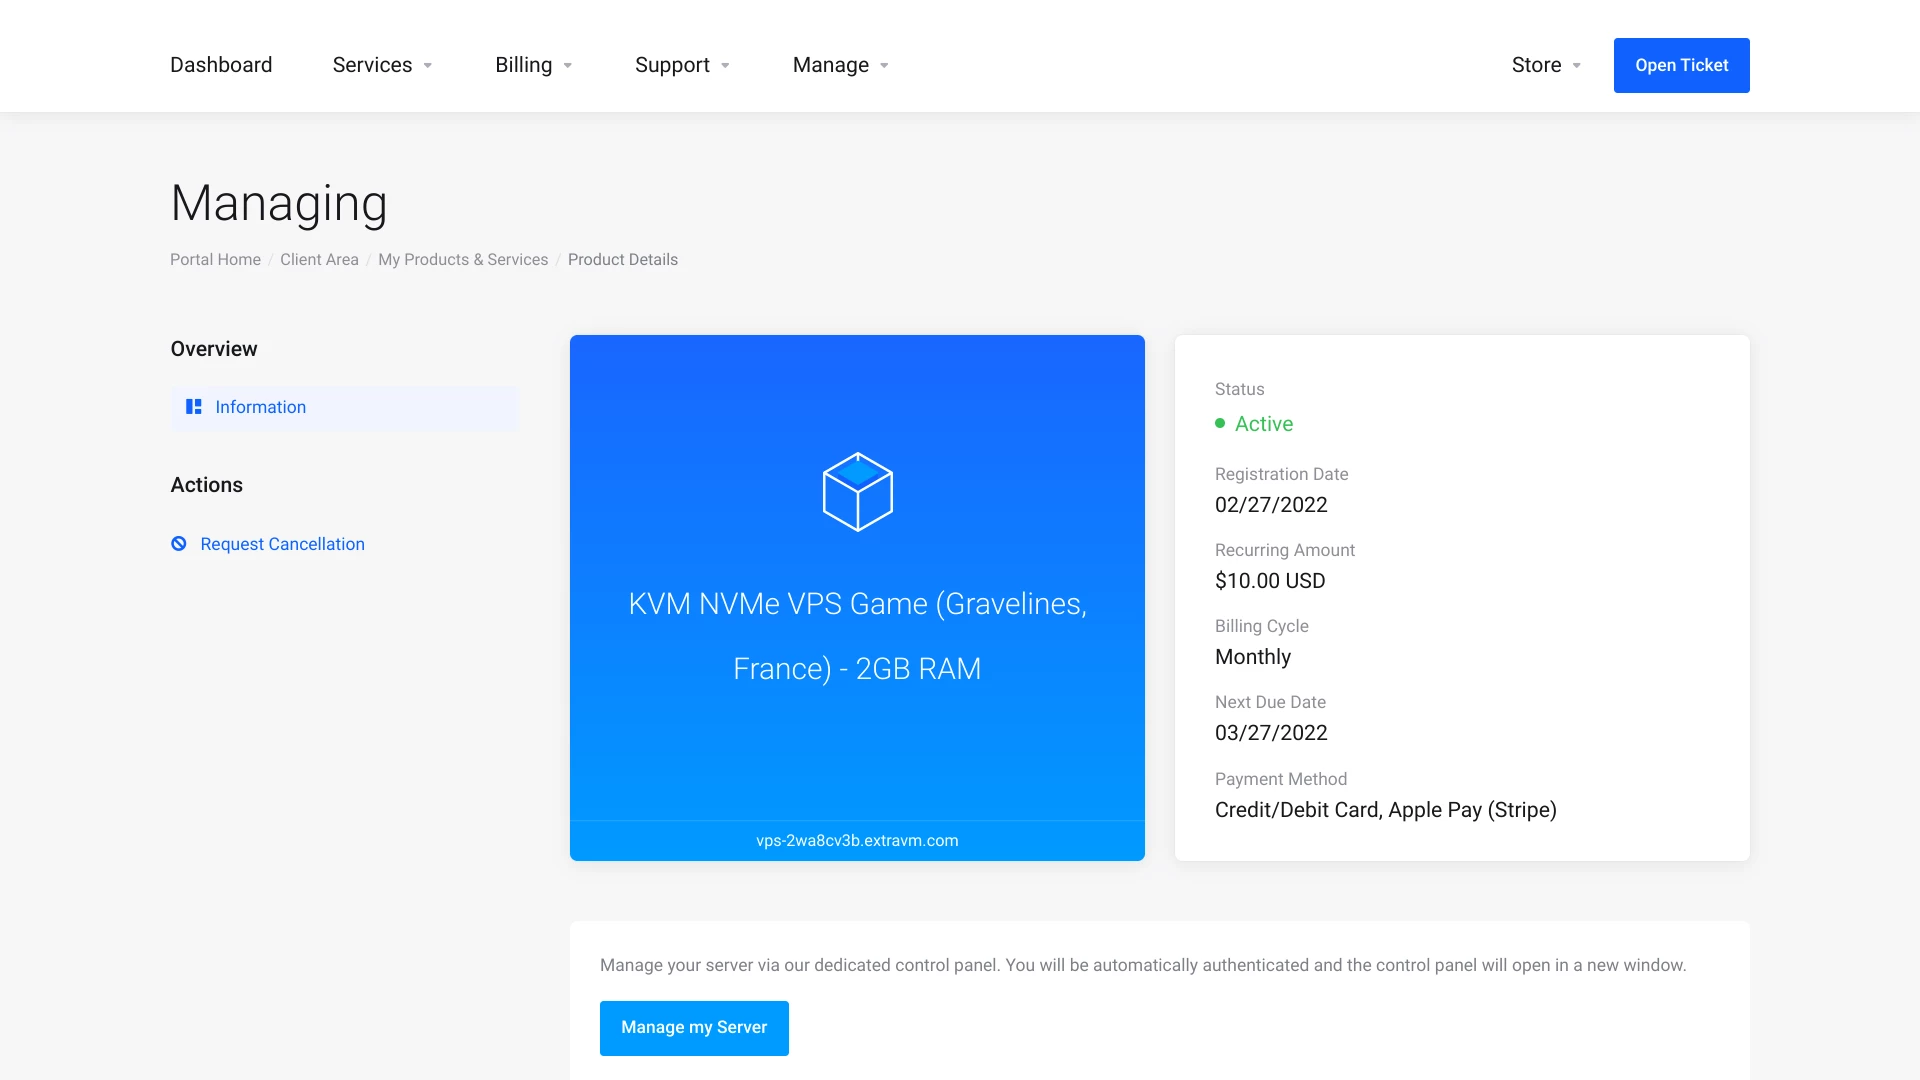Click the Manage my Server button

[694, 1028]
